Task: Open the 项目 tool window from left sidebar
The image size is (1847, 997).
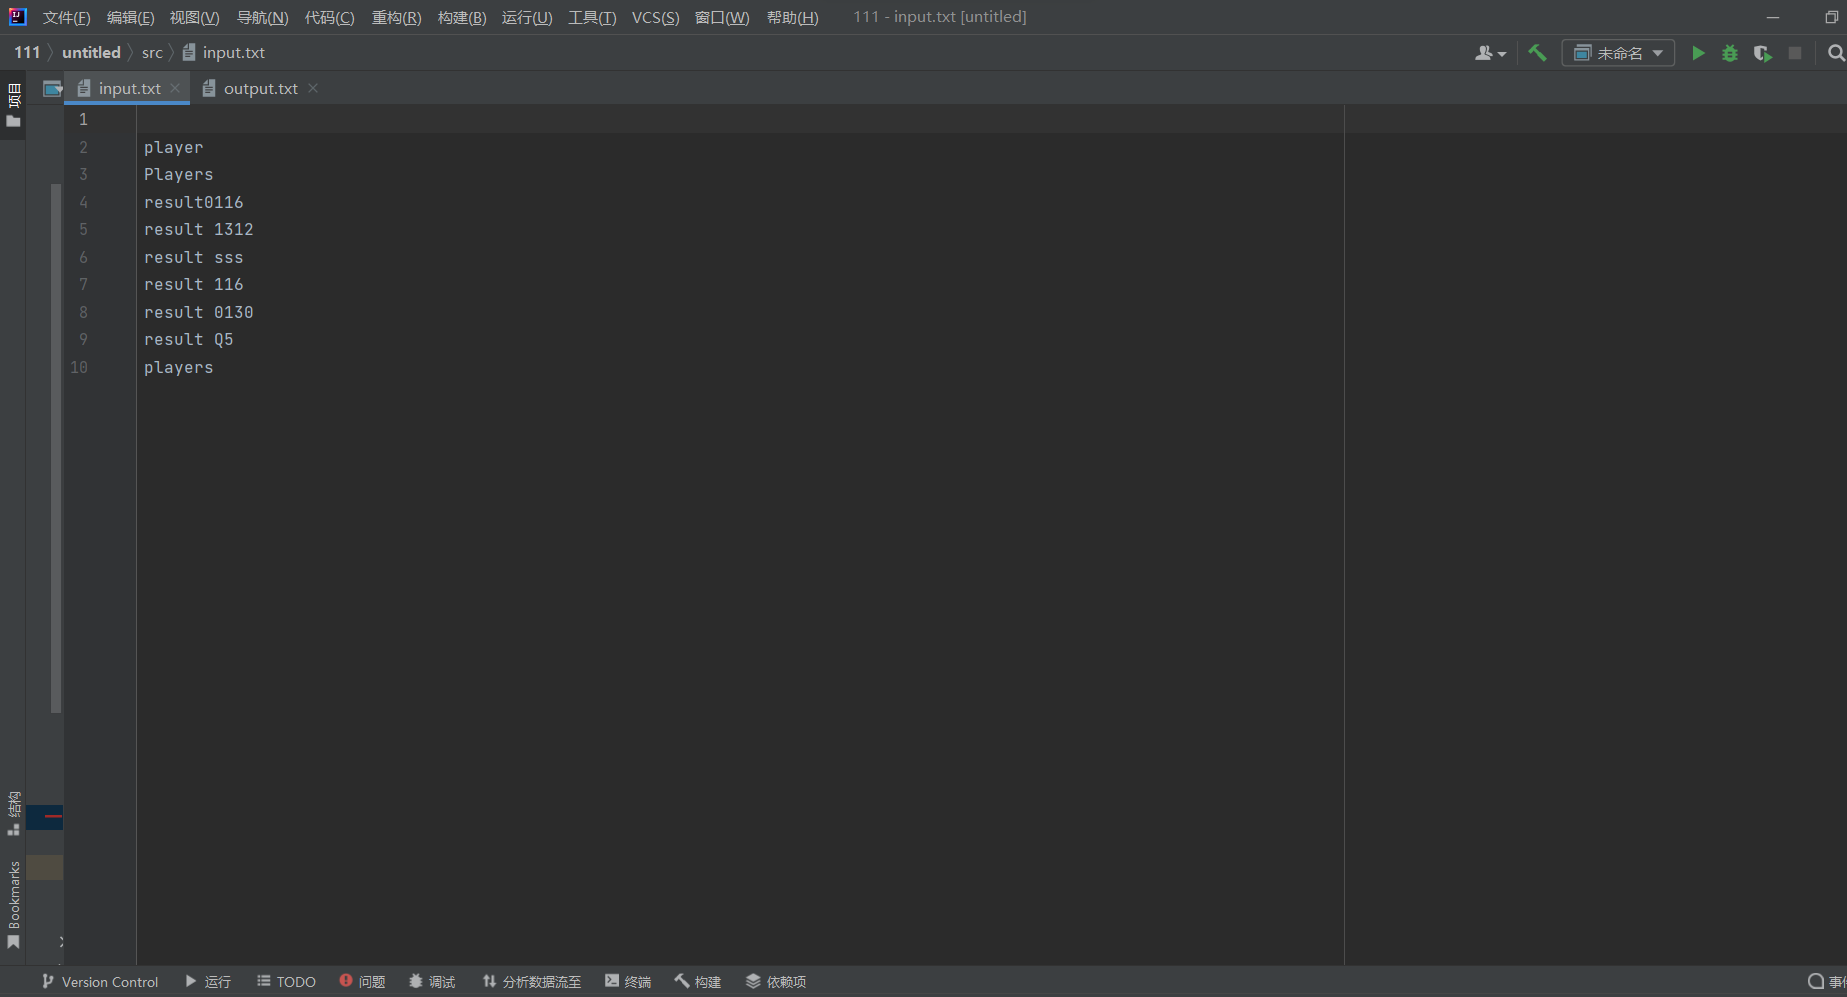Action: pos(13,105)
